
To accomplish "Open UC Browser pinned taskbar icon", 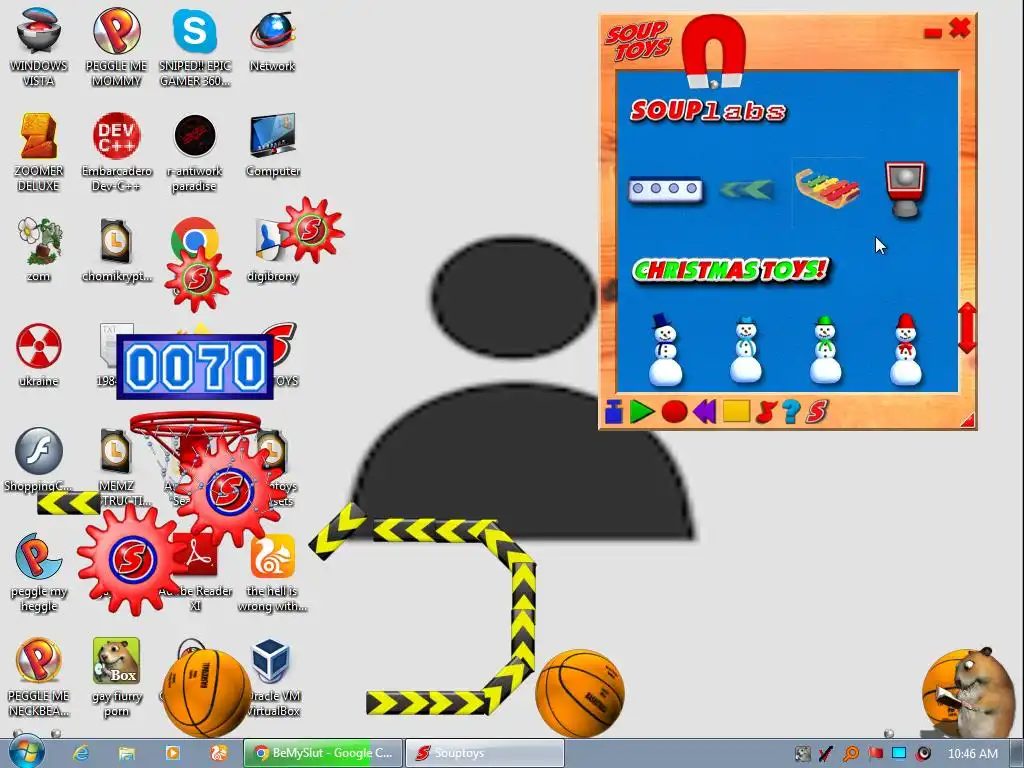I will pyautogui.click(x=219, y=753).
